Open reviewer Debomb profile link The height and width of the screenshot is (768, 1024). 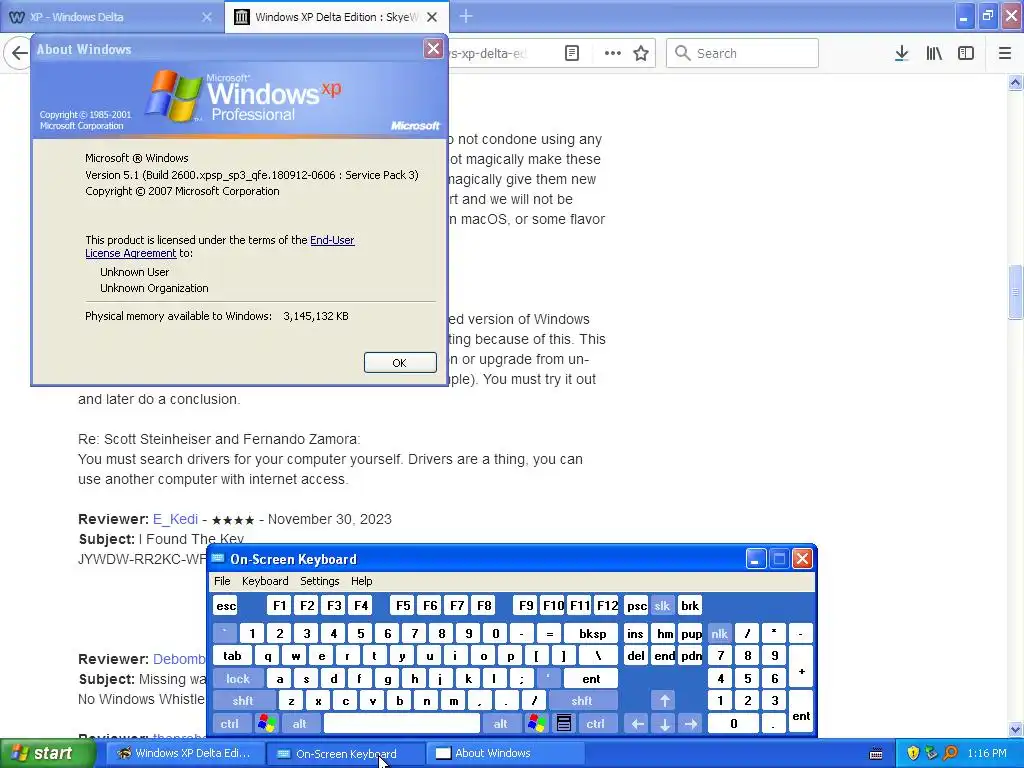click(179, 659)
